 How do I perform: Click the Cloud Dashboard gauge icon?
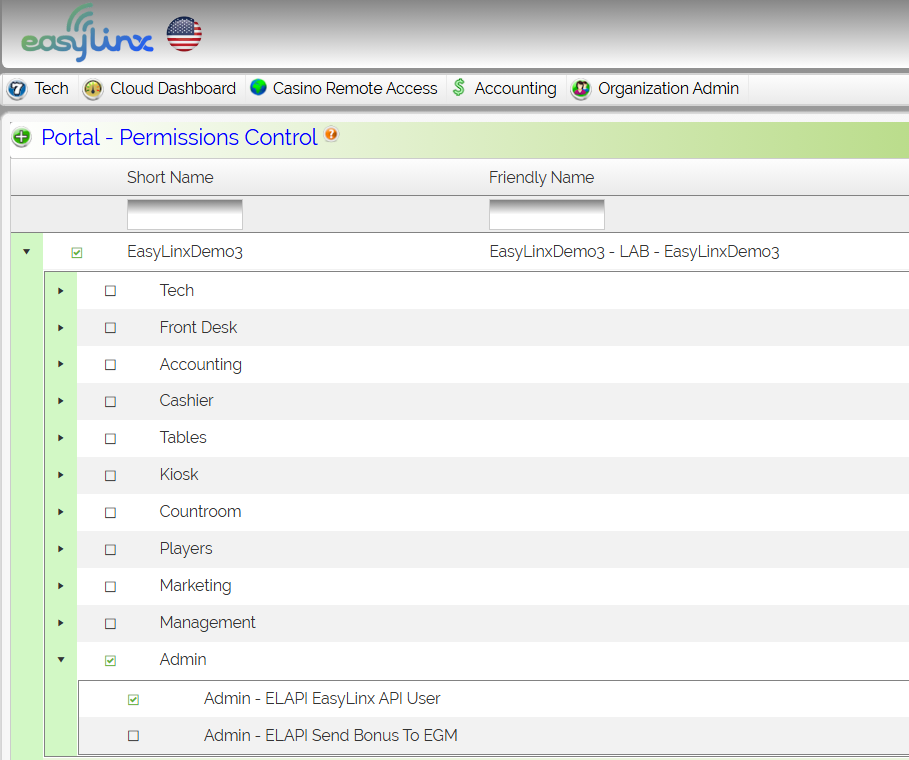pos(93,89)
